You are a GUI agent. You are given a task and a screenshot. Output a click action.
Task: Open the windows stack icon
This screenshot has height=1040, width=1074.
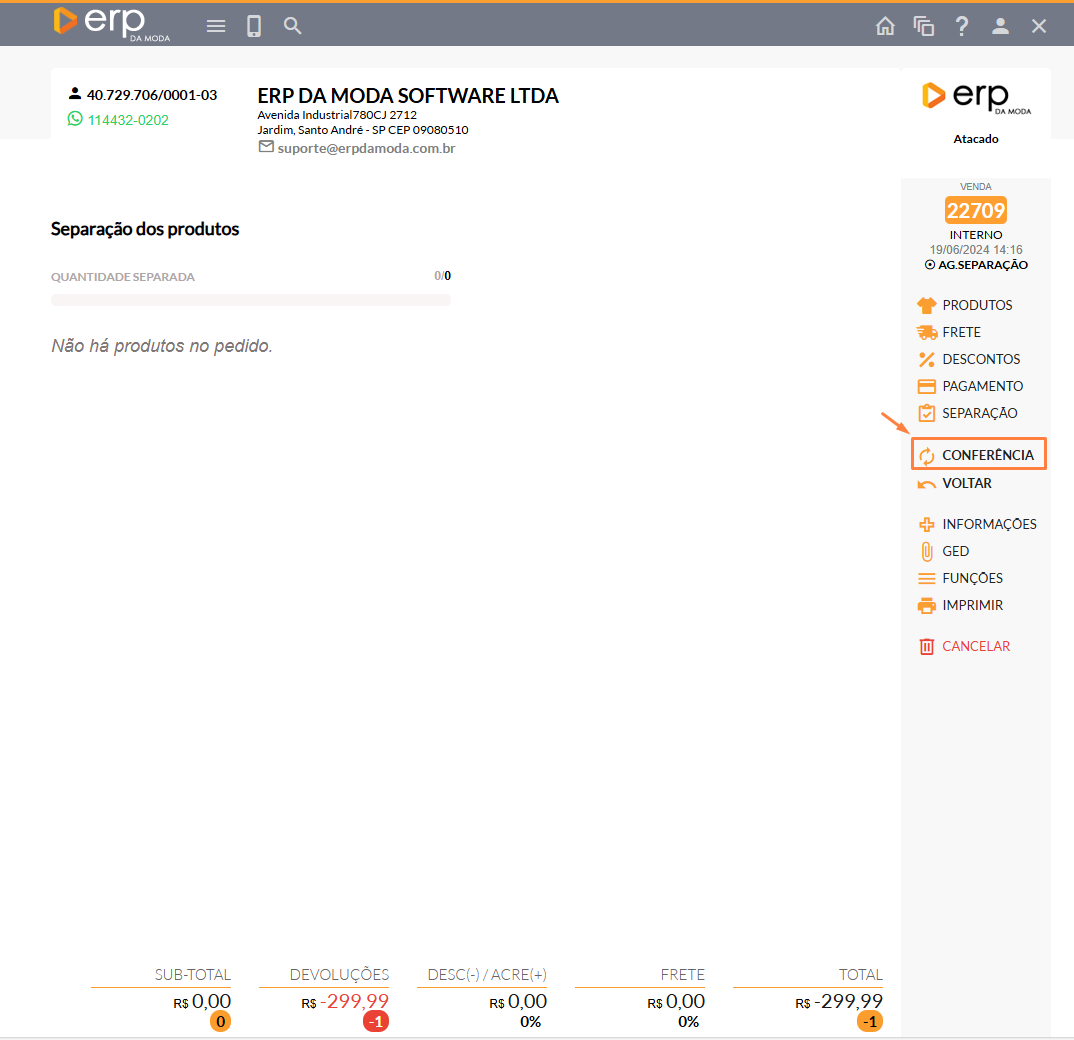pyautogui.click(x=923, y=26)
